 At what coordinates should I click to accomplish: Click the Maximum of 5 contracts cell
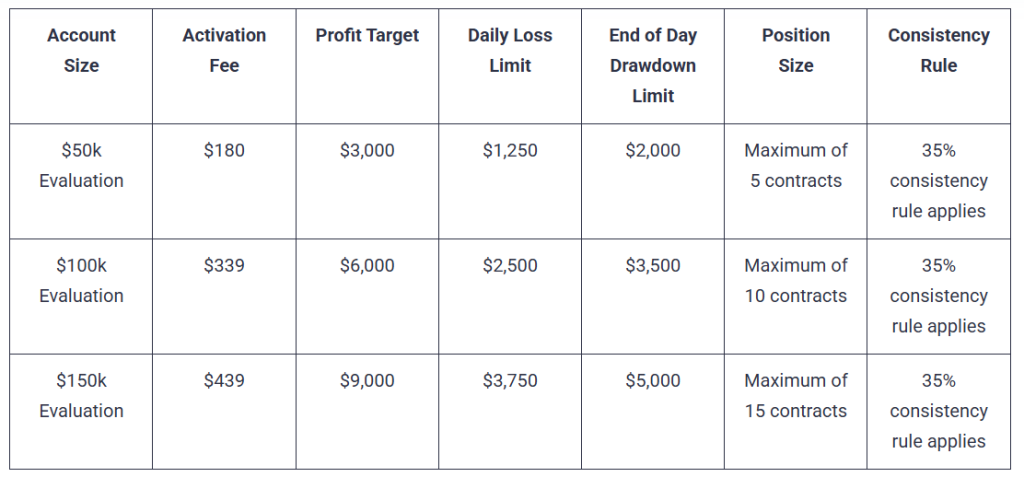coord(795,166)
